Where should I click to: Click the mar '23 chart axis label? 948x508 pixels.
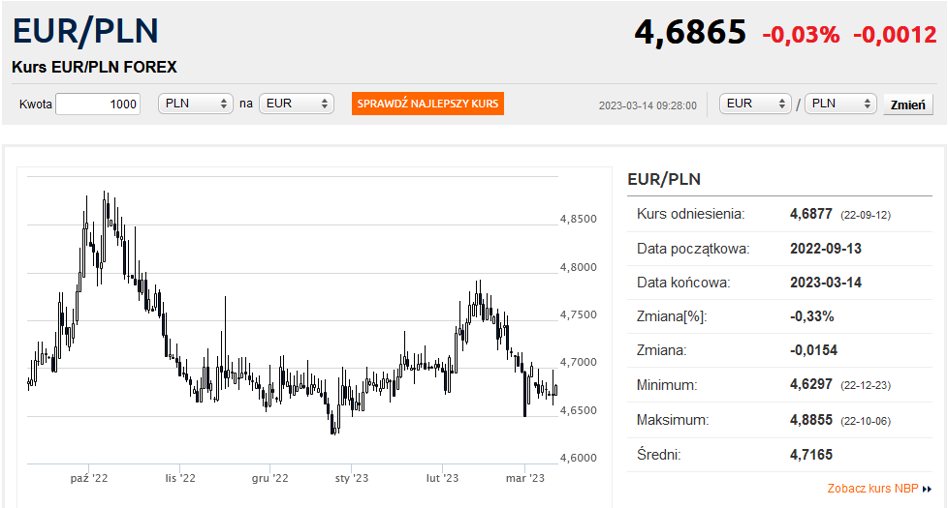pyautogui.click(x=525, y=478)
